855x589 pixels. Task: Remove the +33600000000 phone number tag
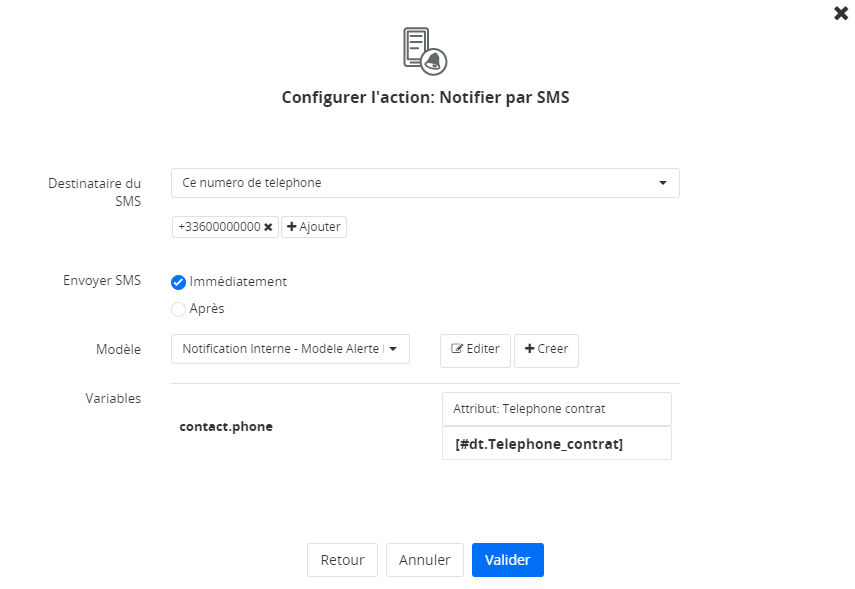[x=268, y=227]
